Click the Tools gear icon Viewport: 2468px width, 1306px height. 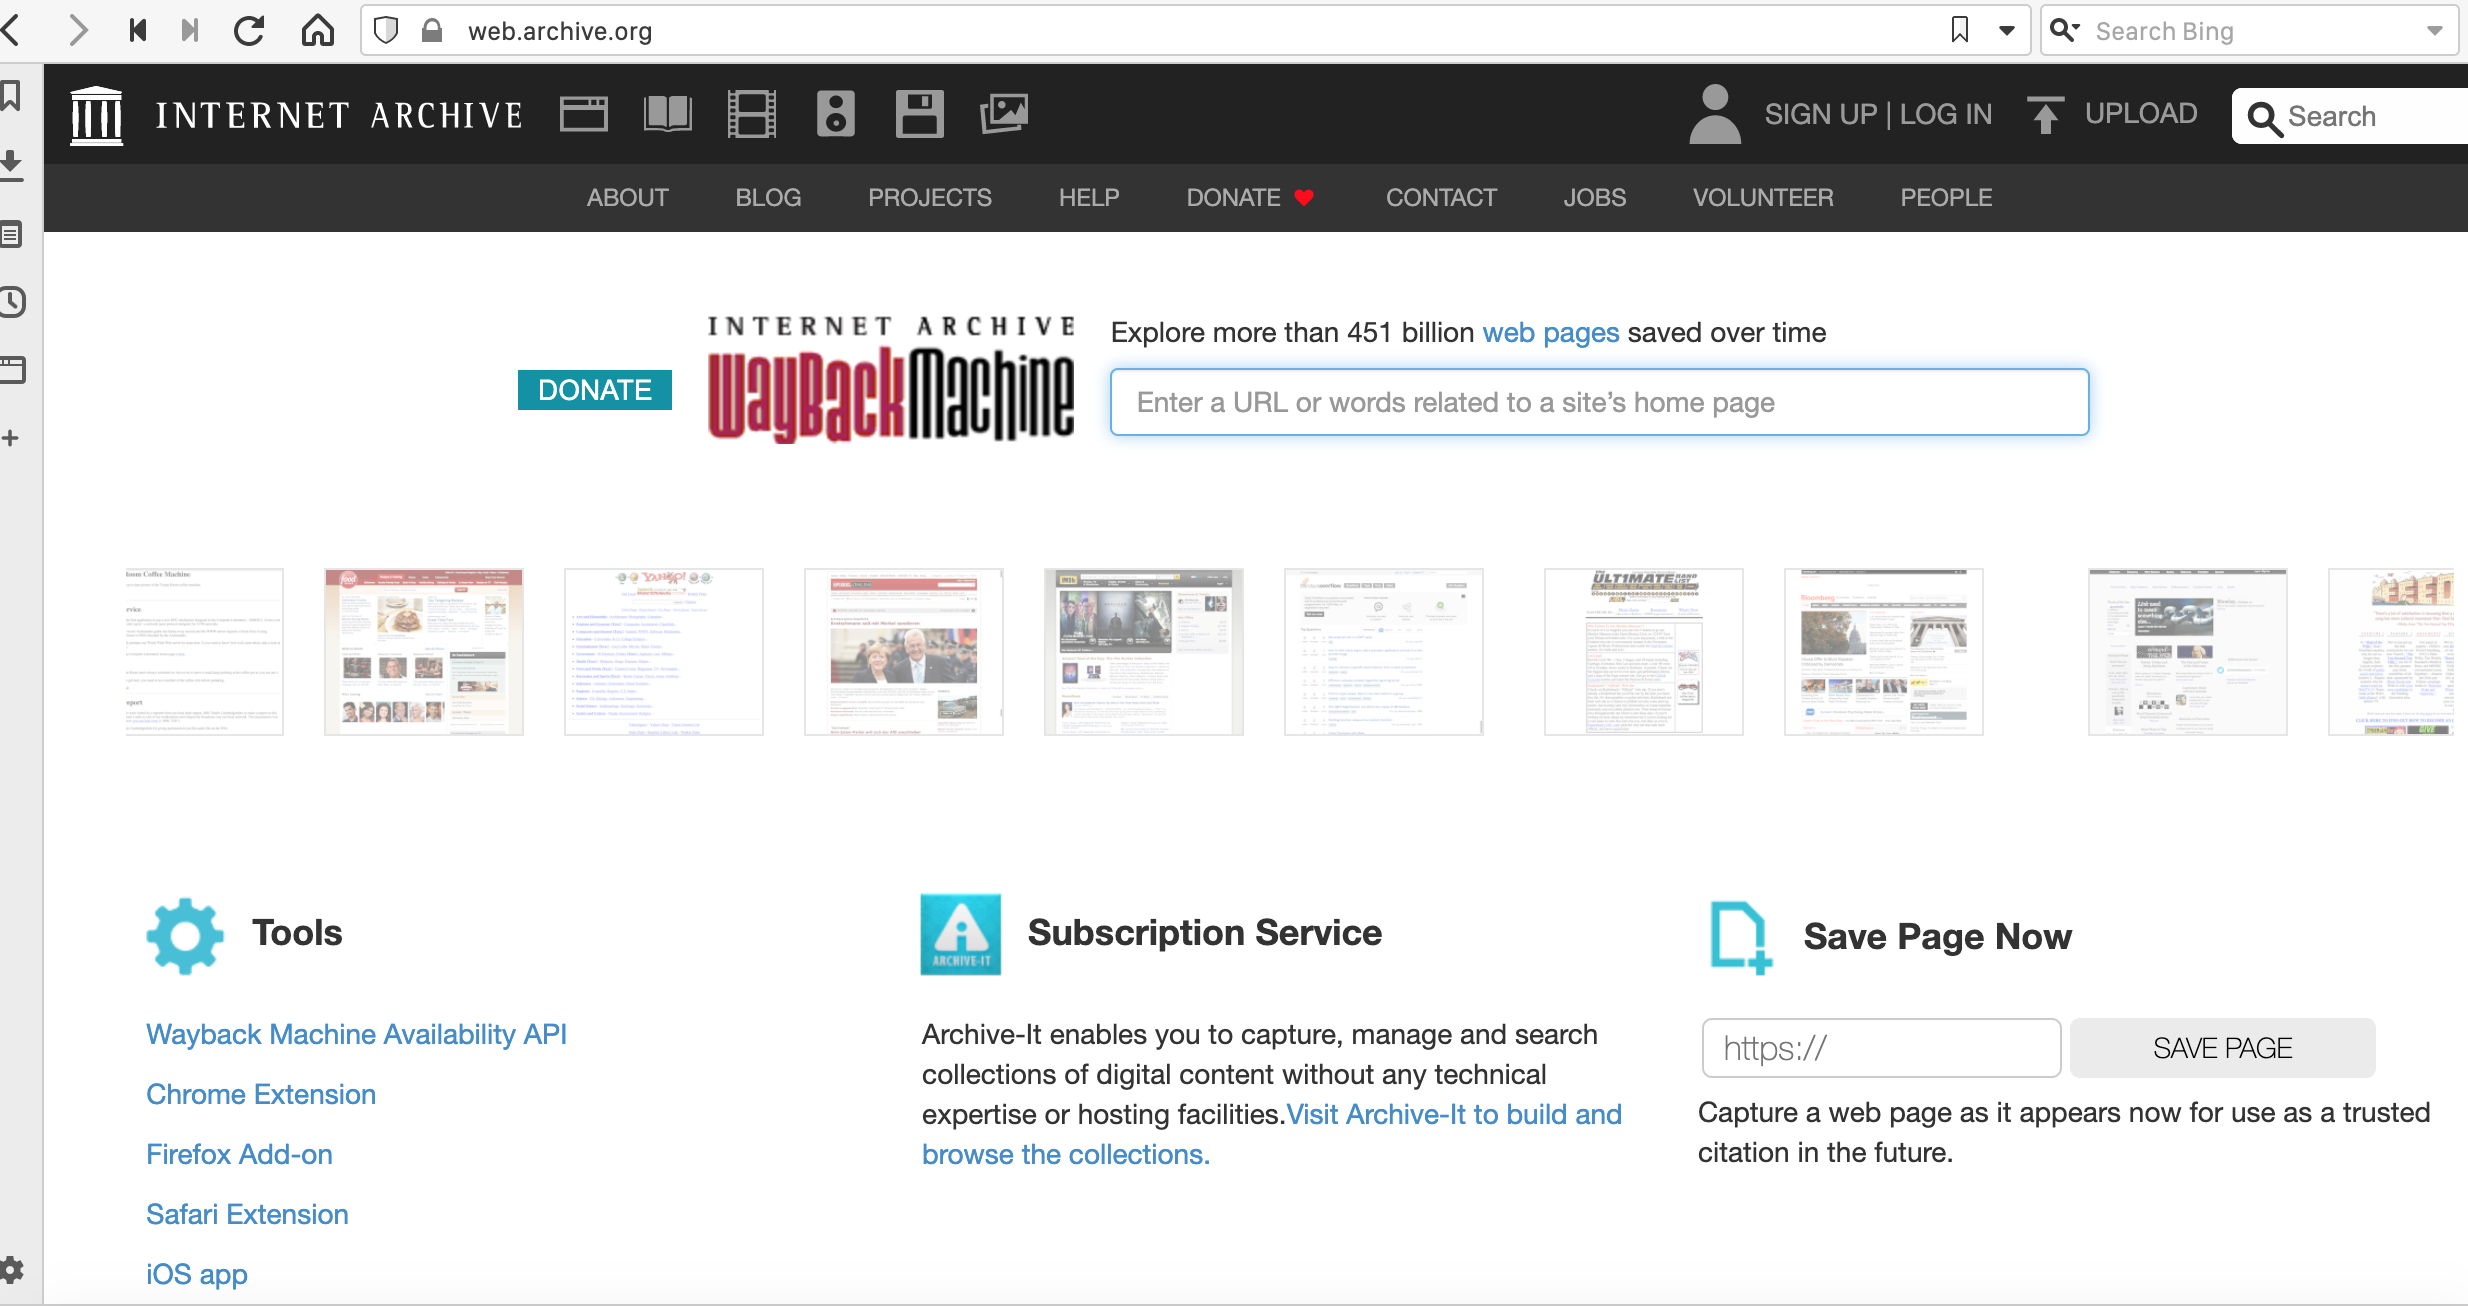click(185, 935)
